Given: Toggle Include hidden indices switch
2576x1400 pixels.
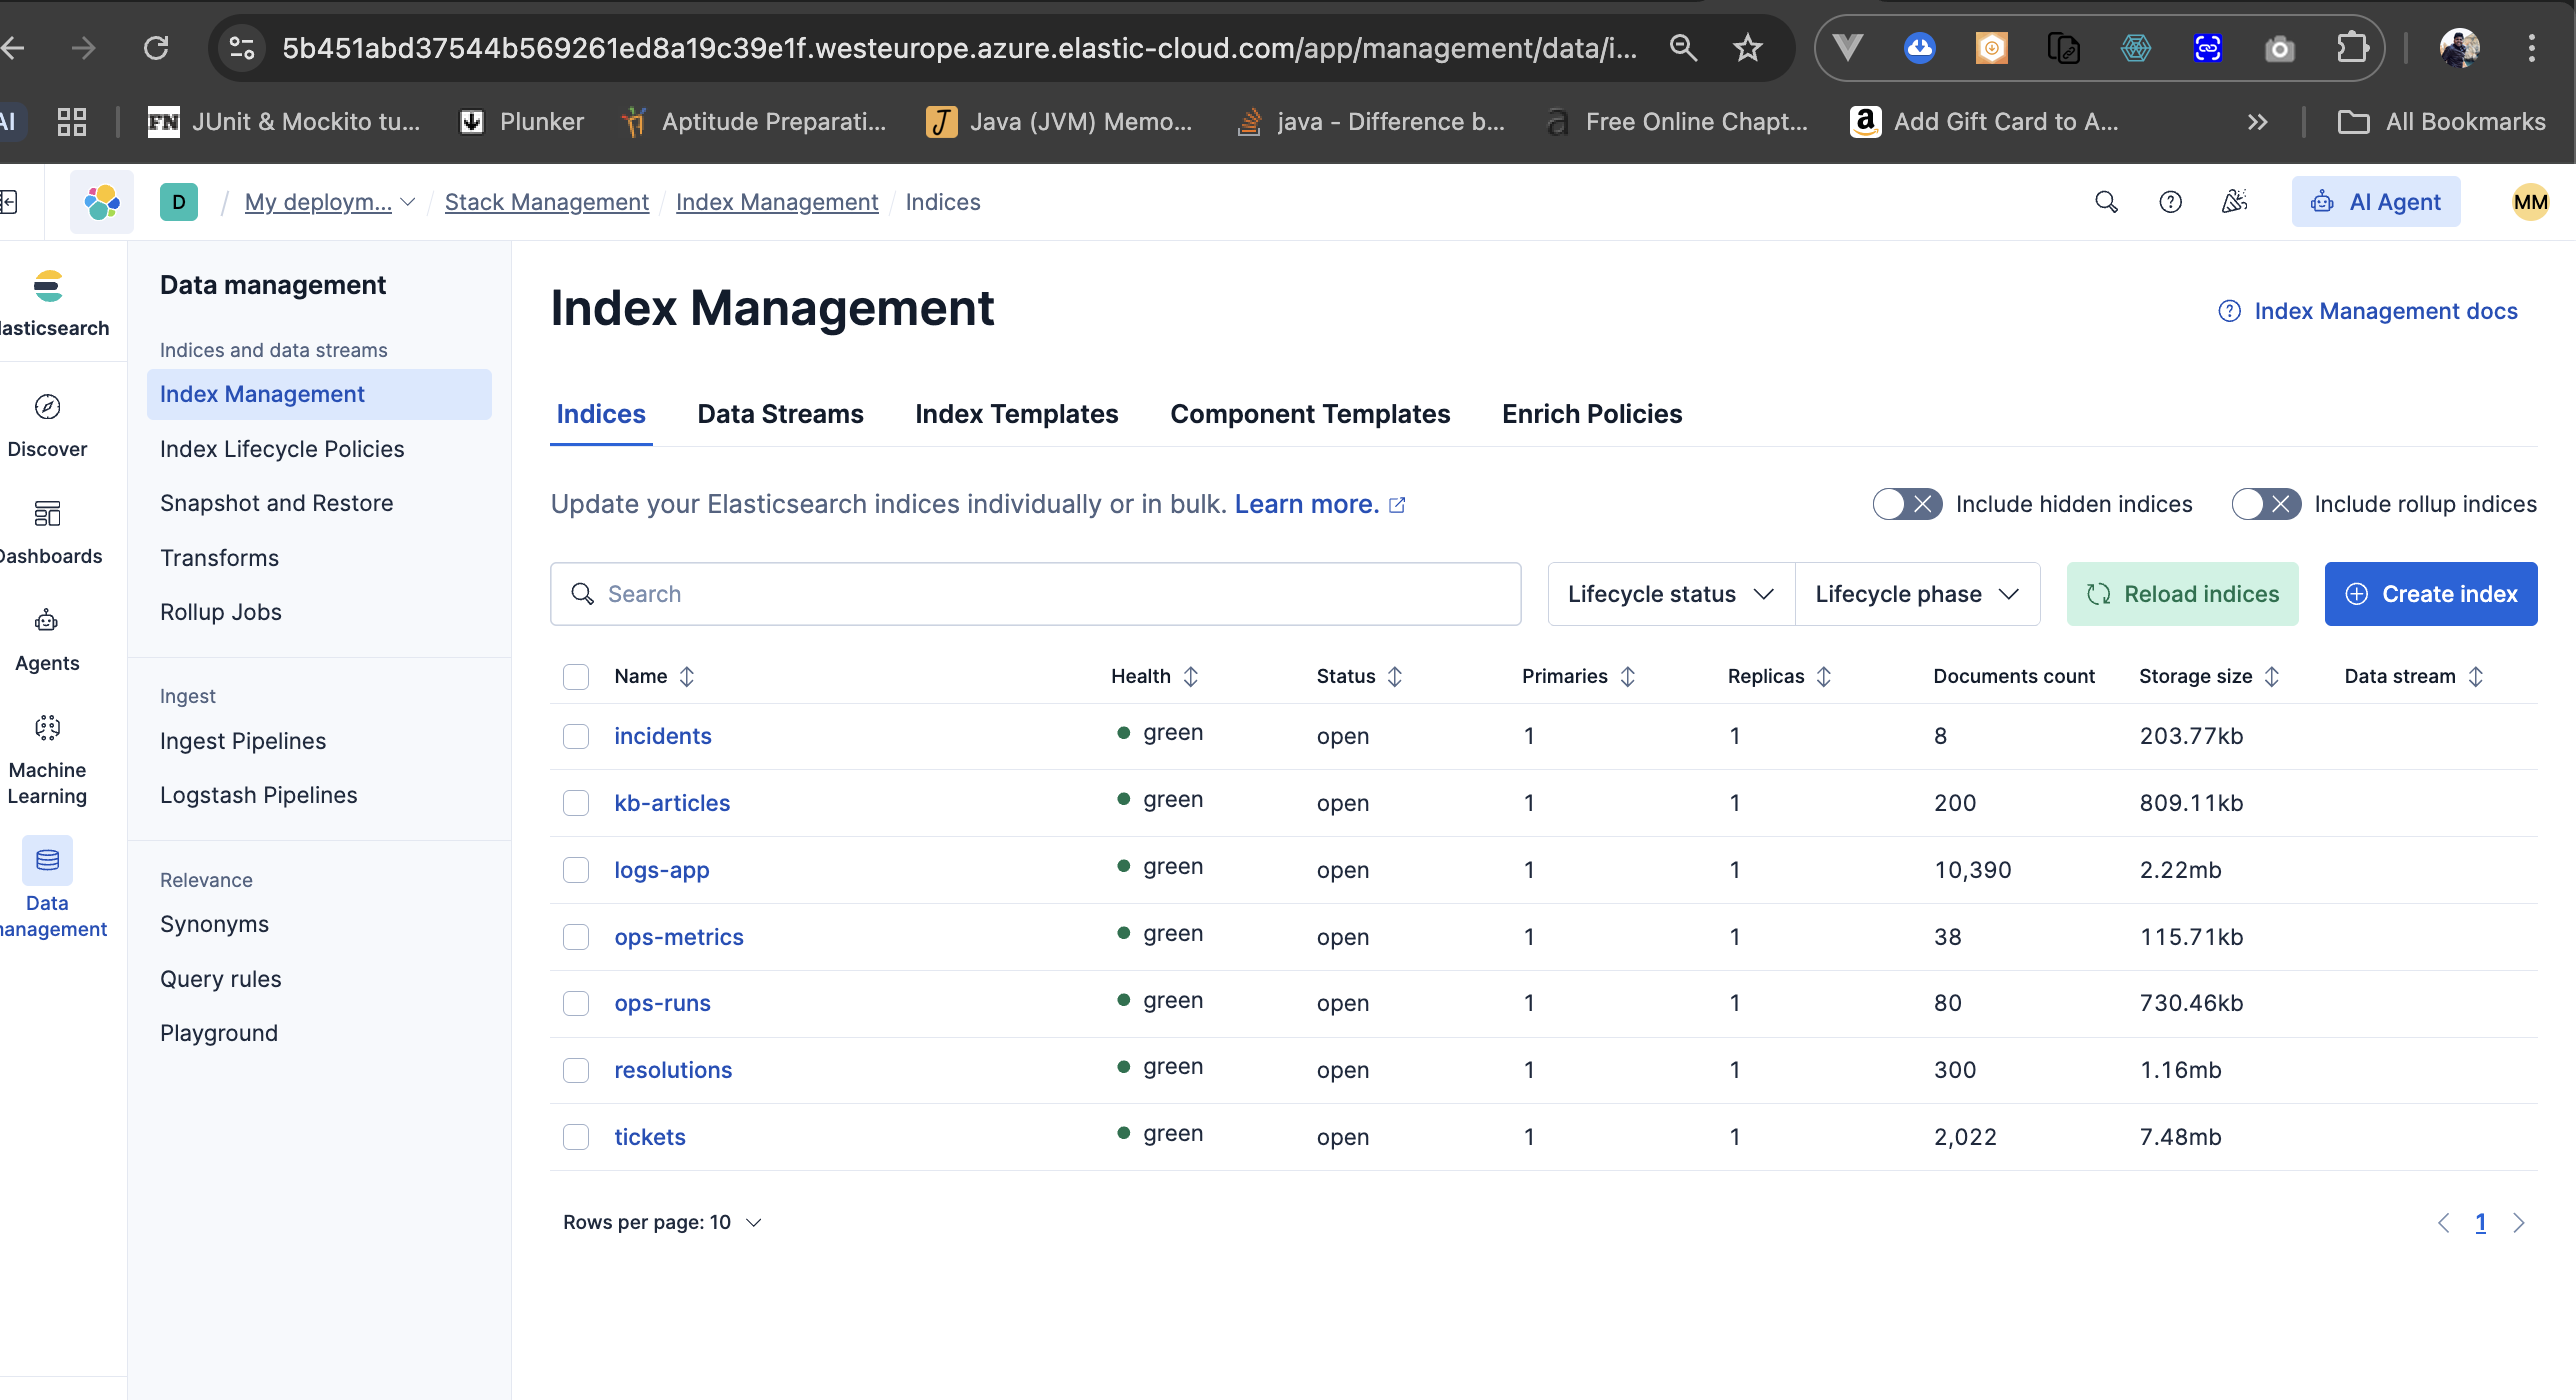Looking at the screenshot, I should click(1907, 504).
